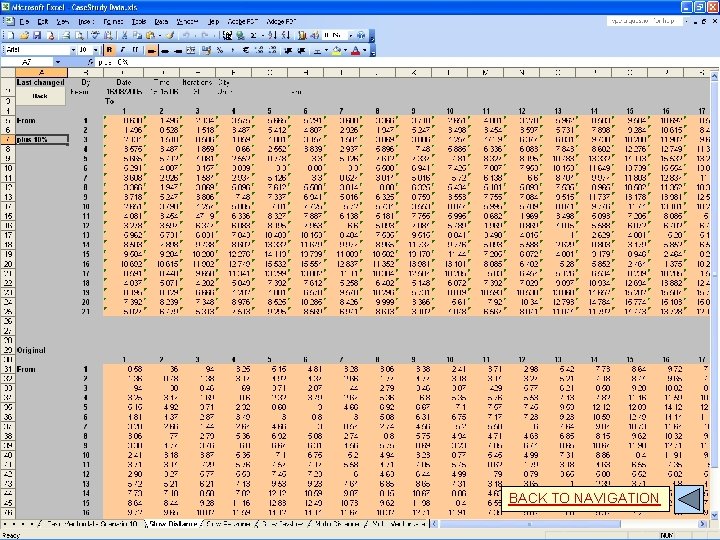720x540 pixels.
Task: Click the blue left-arrow navigation button
Action: pos(689,499)
